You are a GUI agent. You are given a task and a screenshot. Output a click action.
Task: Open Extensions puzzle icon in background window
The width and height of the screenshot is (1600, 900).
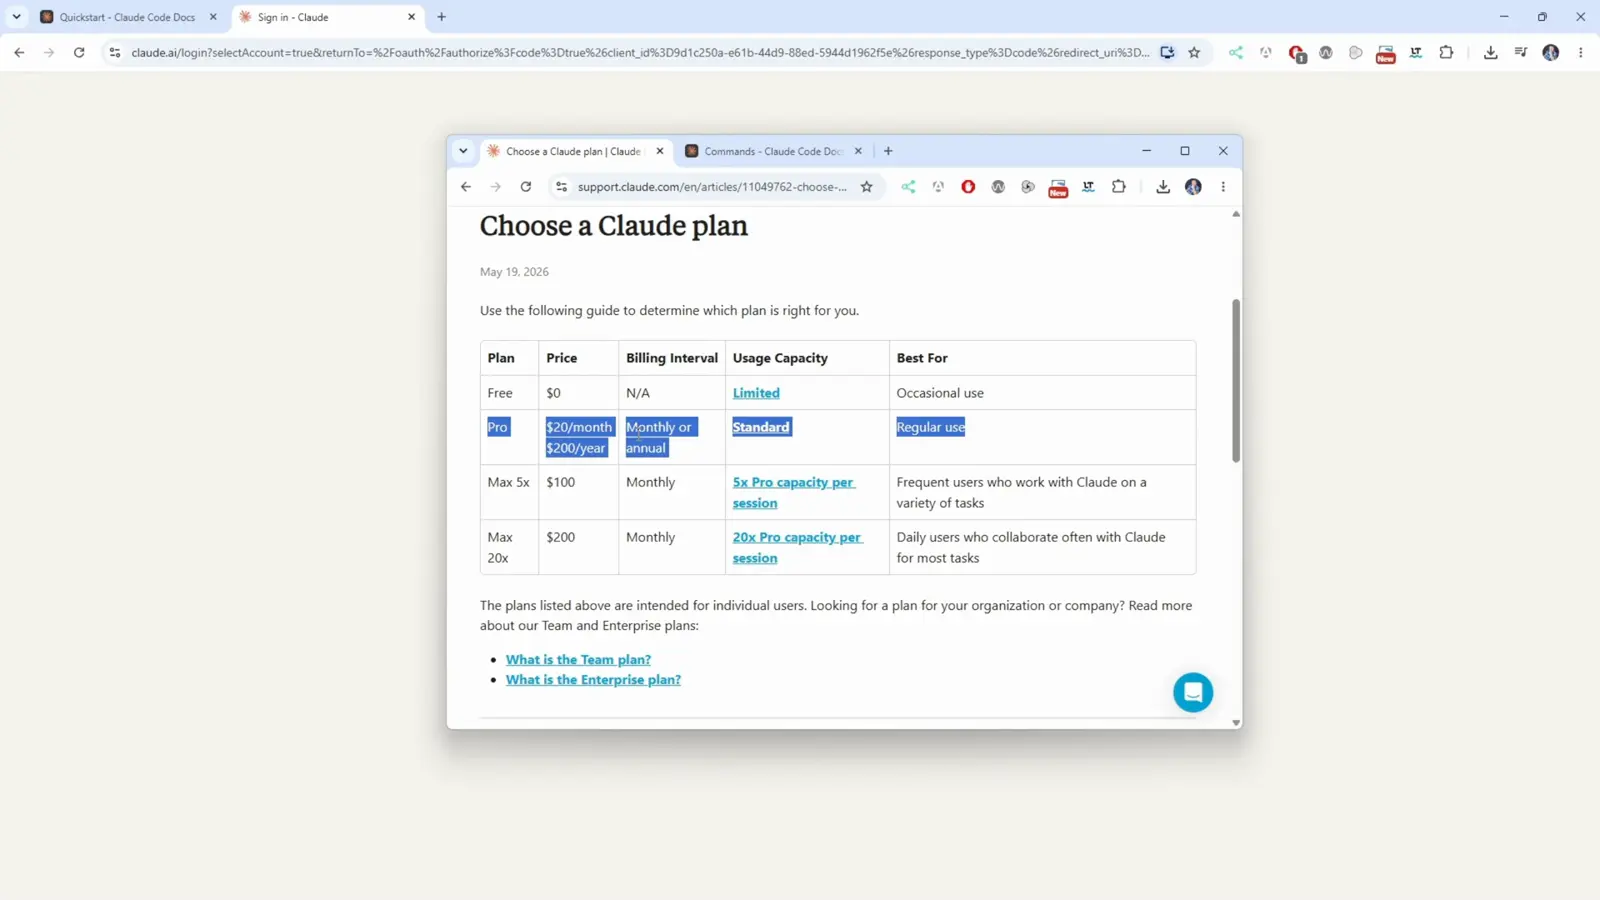(x=1446, y=53)
